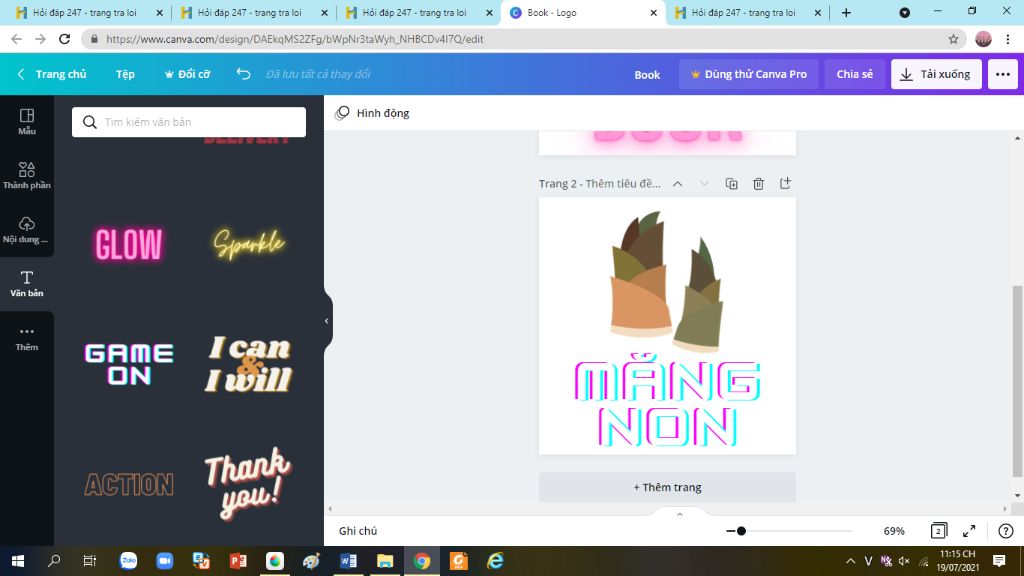1024x576 pixels.
Task: Click the Ghi chú notes button
Action: (358, 531)
